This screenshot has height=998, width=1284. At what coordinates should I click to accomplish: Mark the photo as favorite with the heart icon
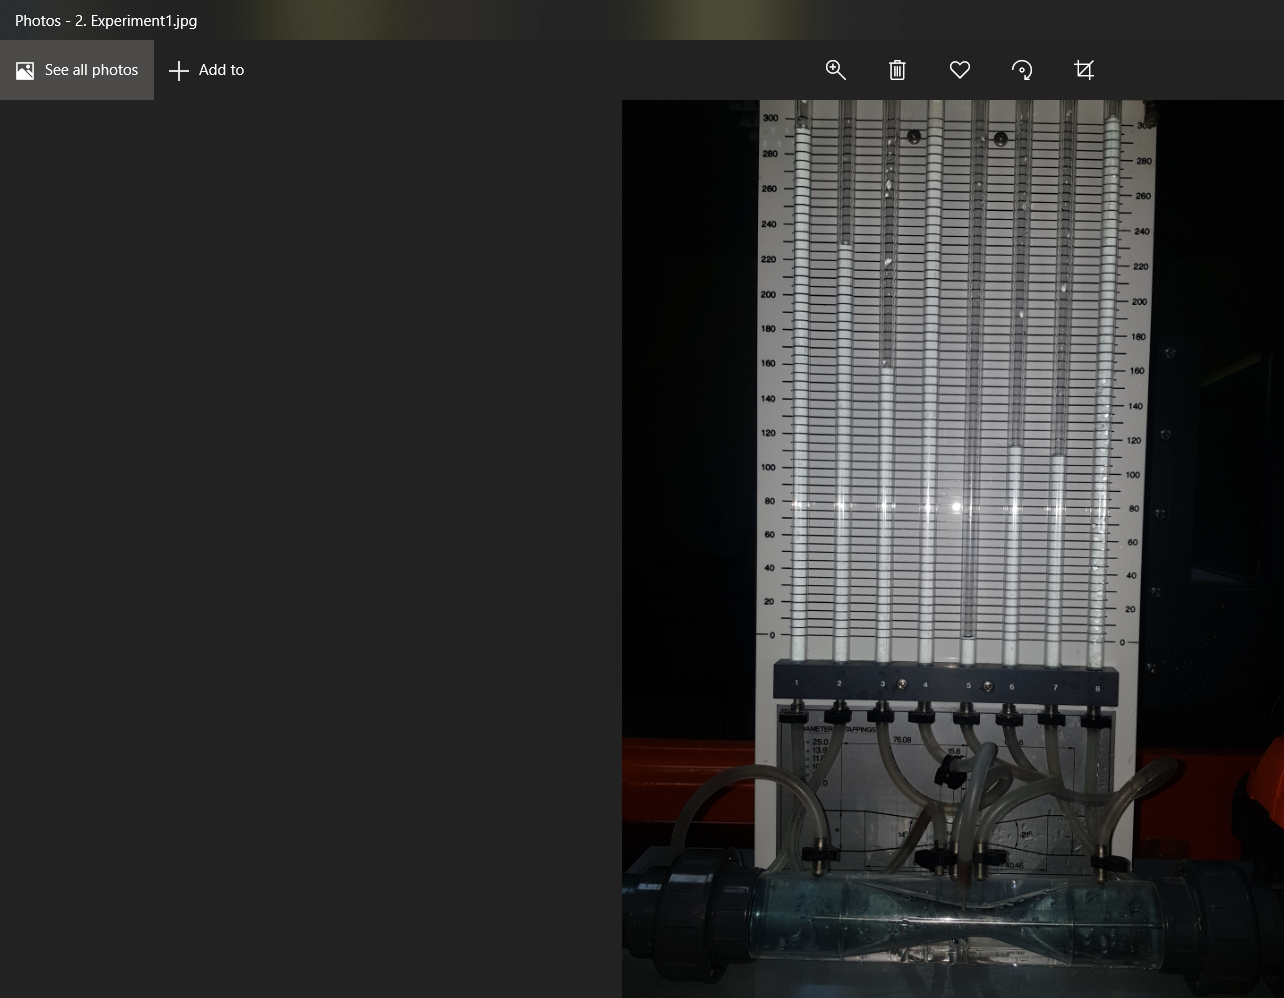[x=960, y=70]
